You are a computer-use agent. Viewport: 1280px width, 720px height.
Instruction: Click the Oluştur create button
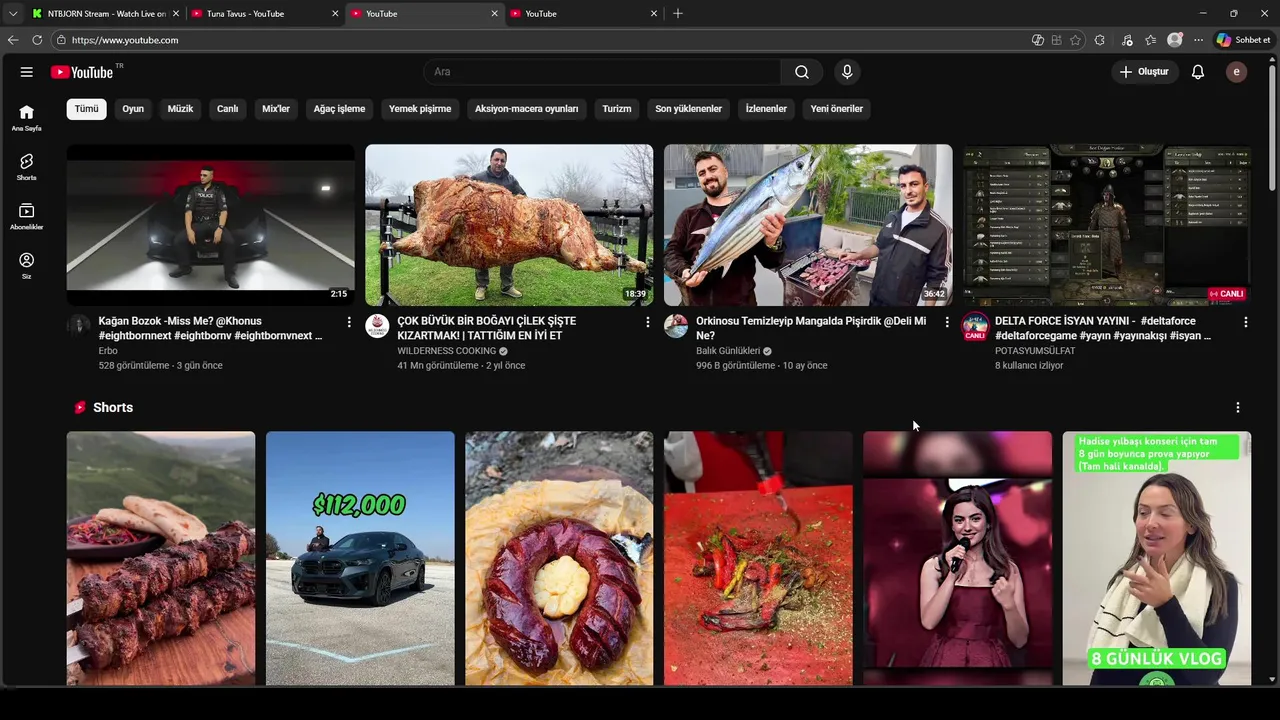[1144, 72]
